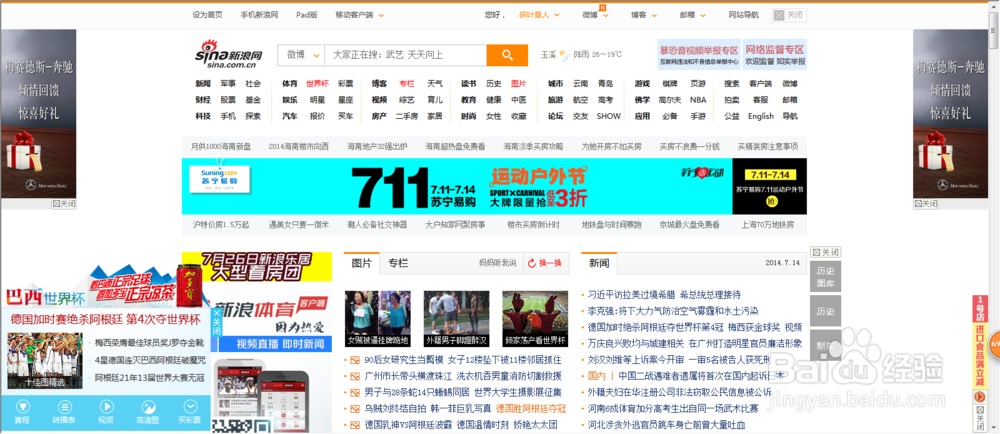Open the 财经 navigation link
The width and height of the screenshot is (1000, 434).
coord(203,100)
